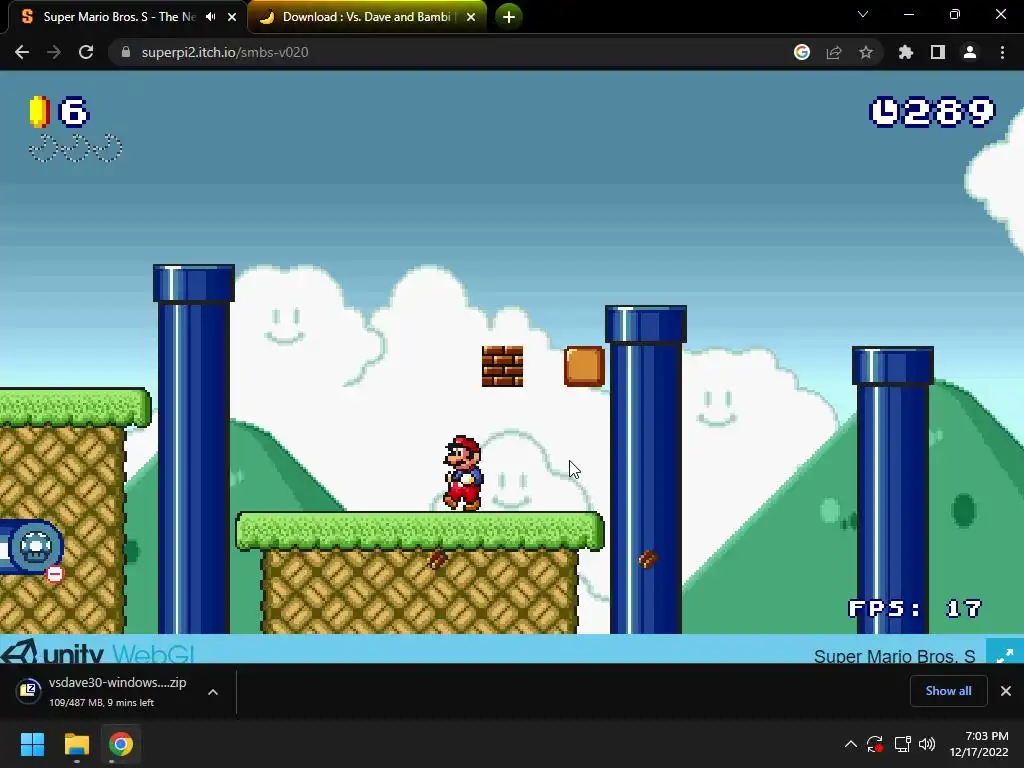The image size is (1024, 768).
Task: Click the brick block in game
Action: [502, 366]
